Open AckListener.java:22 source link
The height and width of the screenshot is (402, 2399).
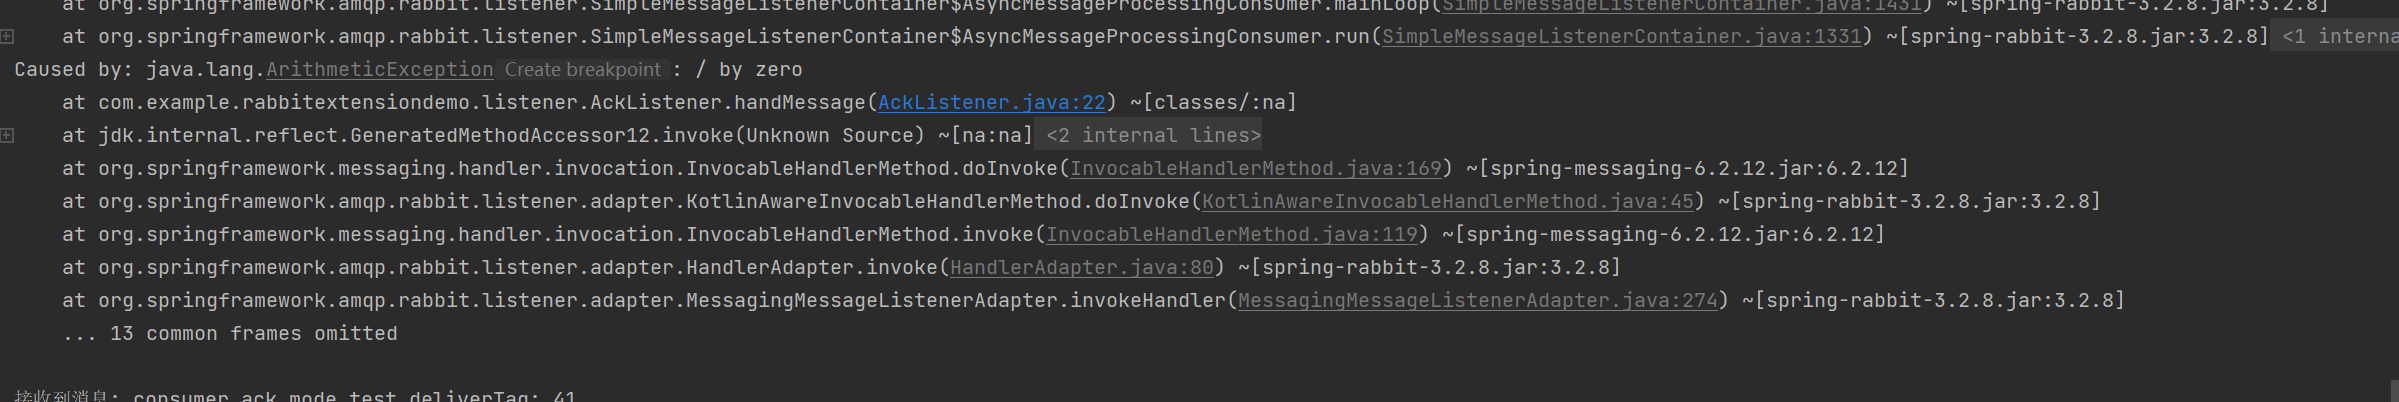(992, 103)
